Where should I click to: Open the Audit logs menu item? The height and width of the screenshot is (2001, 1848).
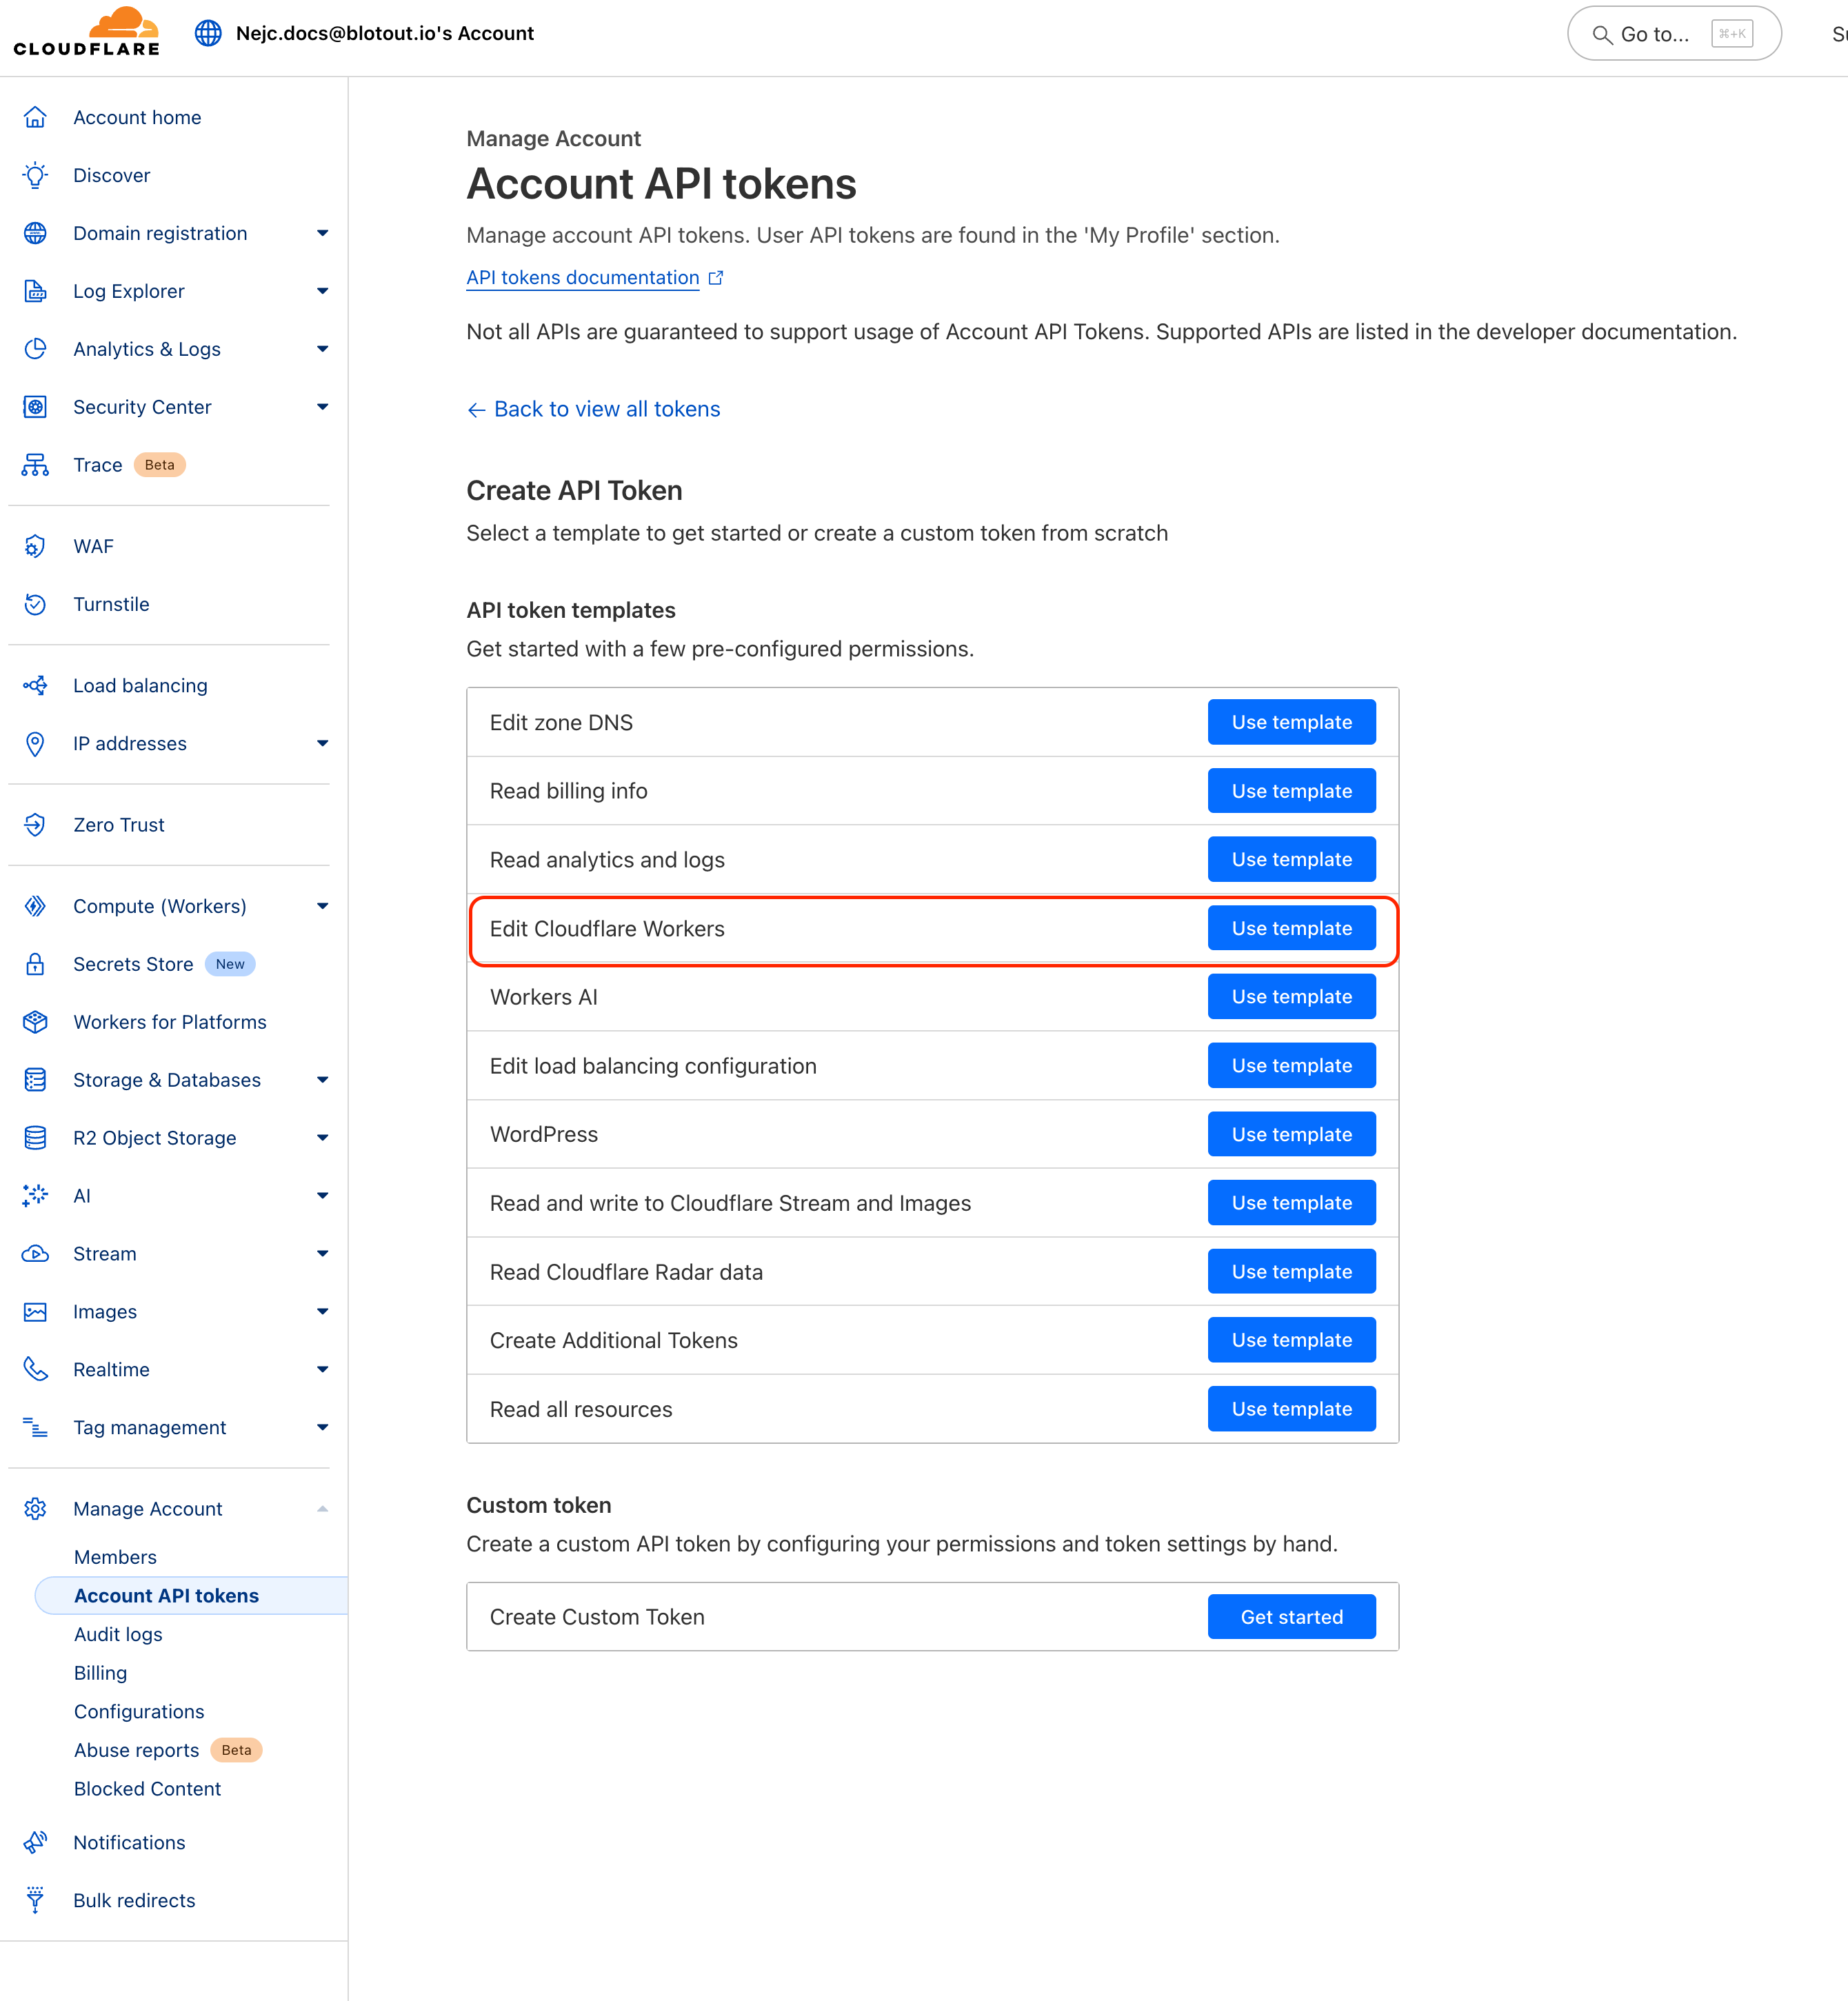118,1634
